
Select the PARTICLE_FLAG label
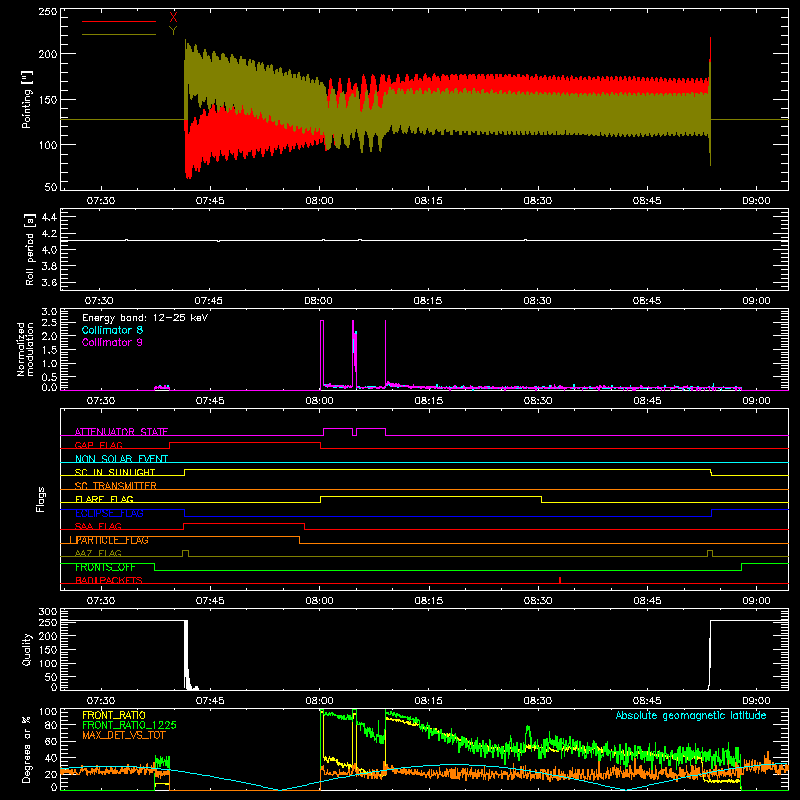click(x=112, y=540)
